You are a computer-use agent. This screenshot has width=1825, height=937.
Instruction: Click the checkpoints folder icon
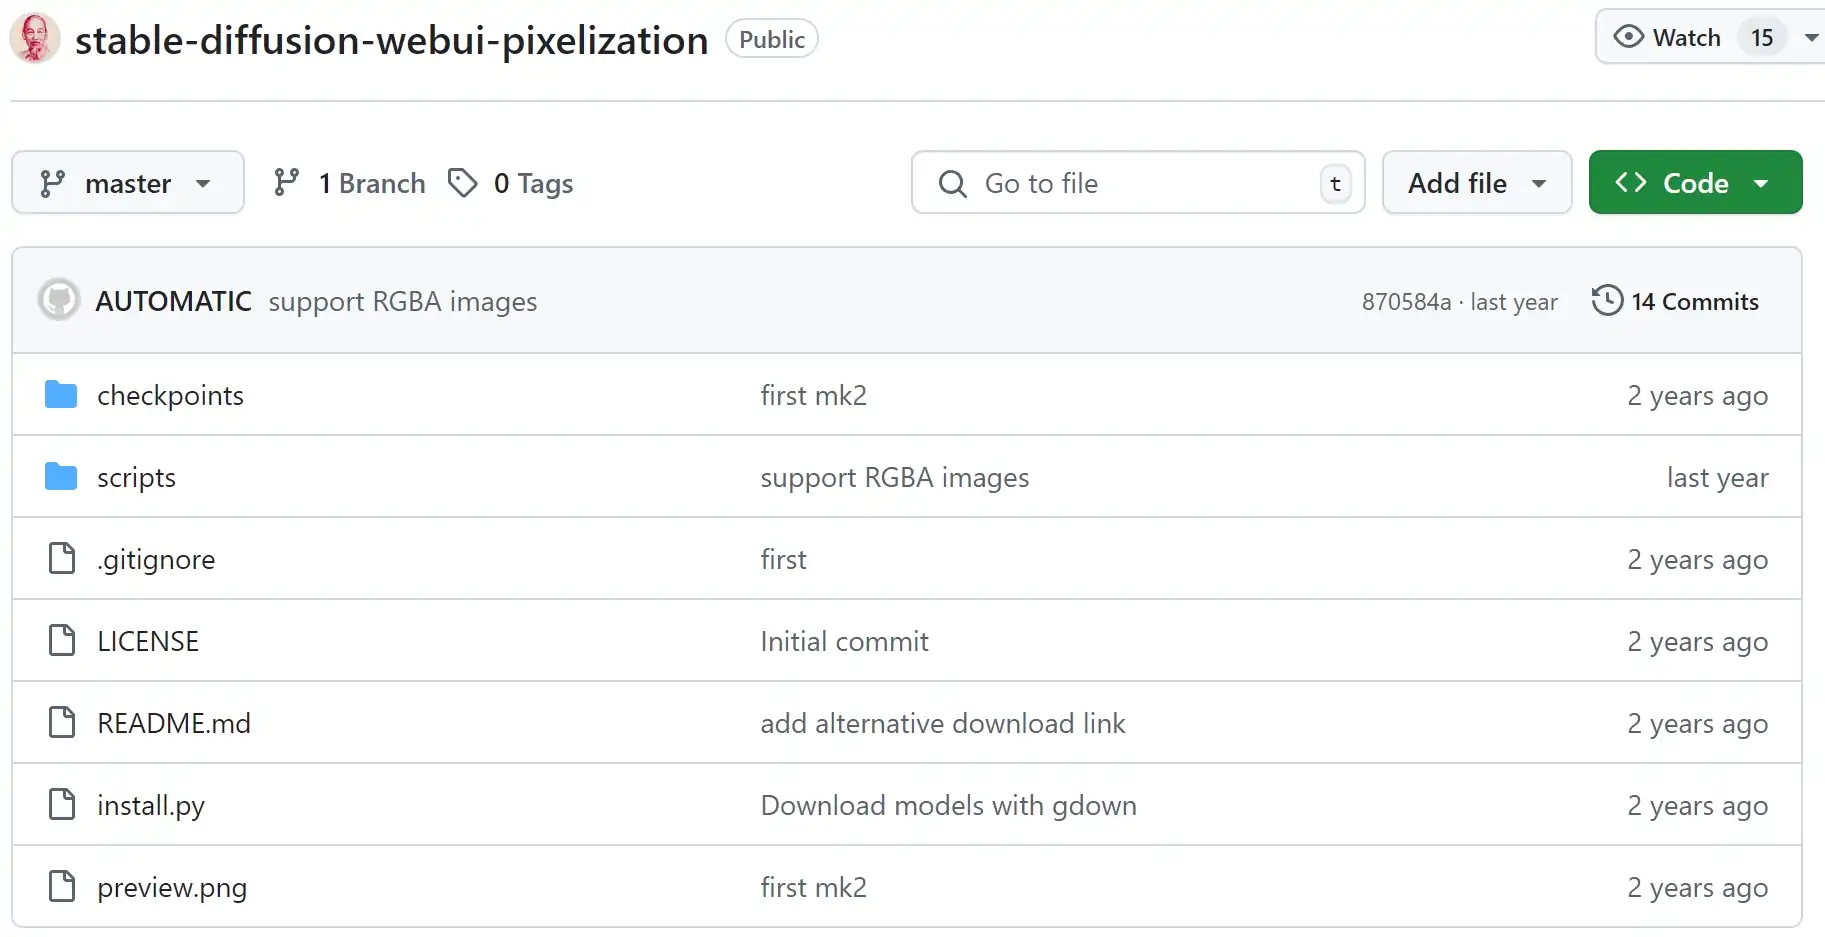click(61, 395)
